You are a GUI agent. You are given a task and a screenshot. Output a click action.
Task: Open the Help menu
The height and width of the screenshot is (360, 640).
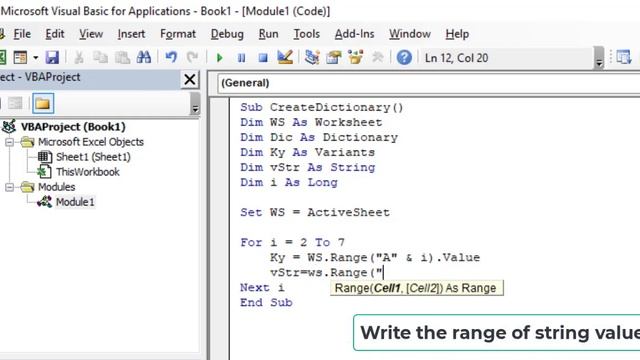[x=457, y=34]
